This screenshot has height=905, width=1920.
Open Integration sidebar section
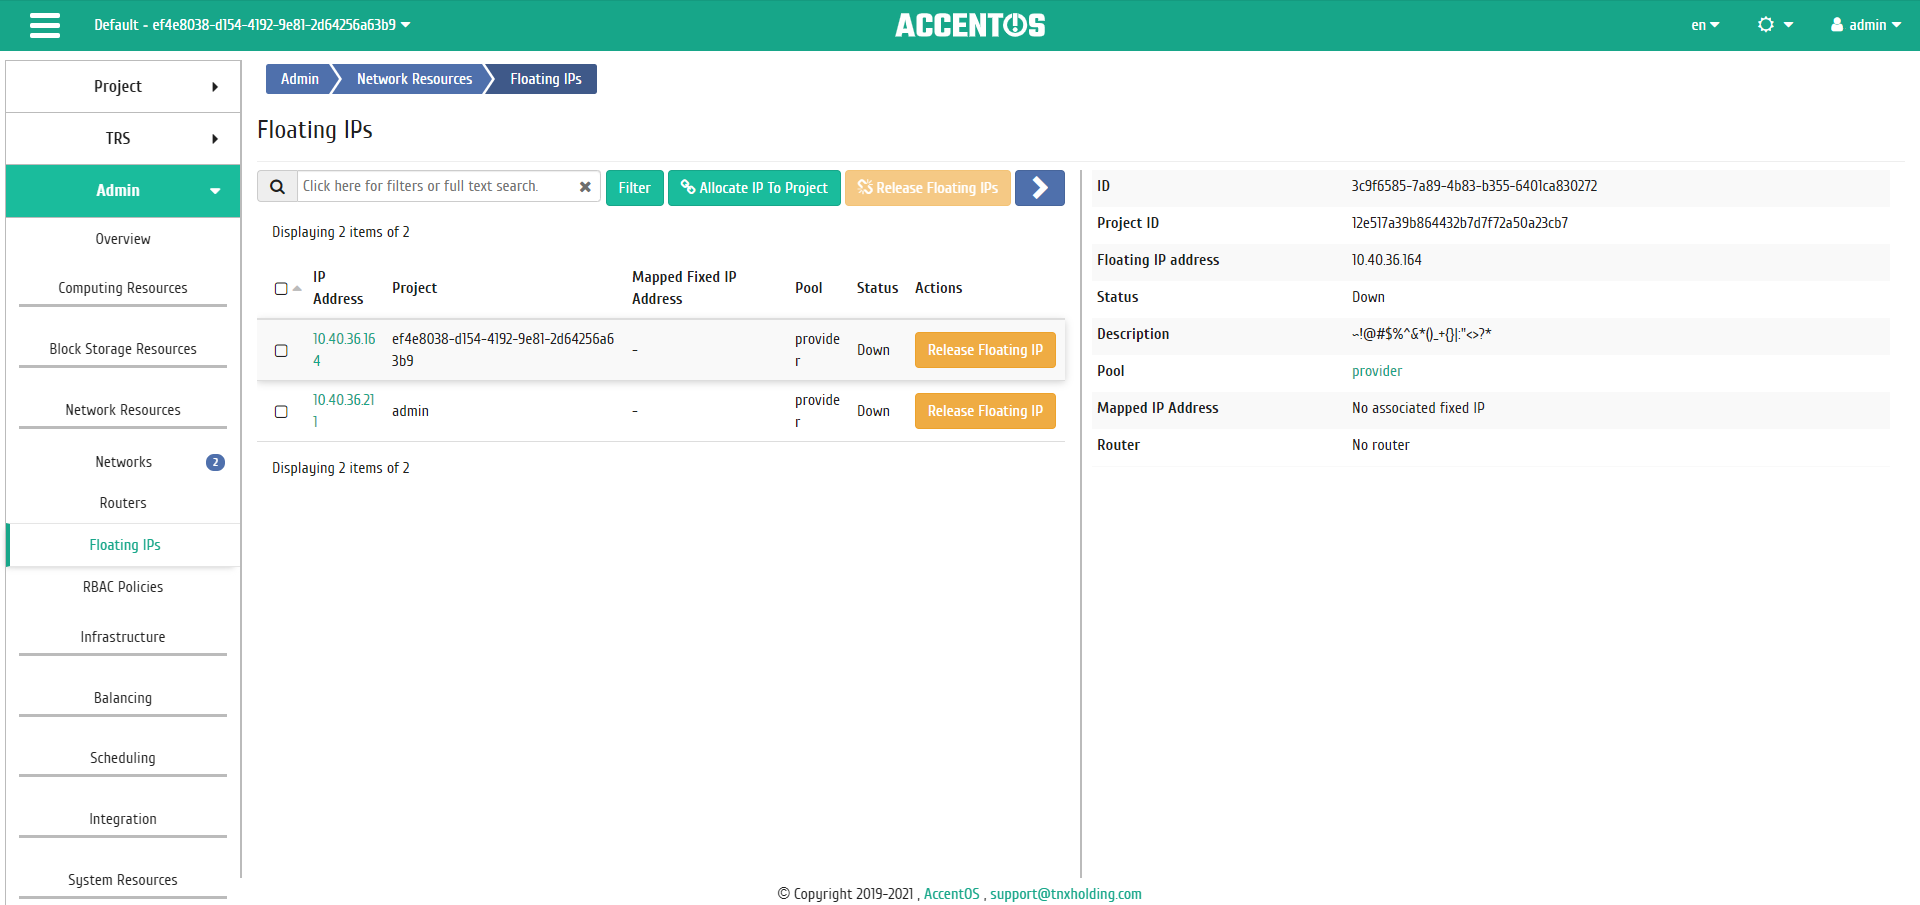[123, 819]
